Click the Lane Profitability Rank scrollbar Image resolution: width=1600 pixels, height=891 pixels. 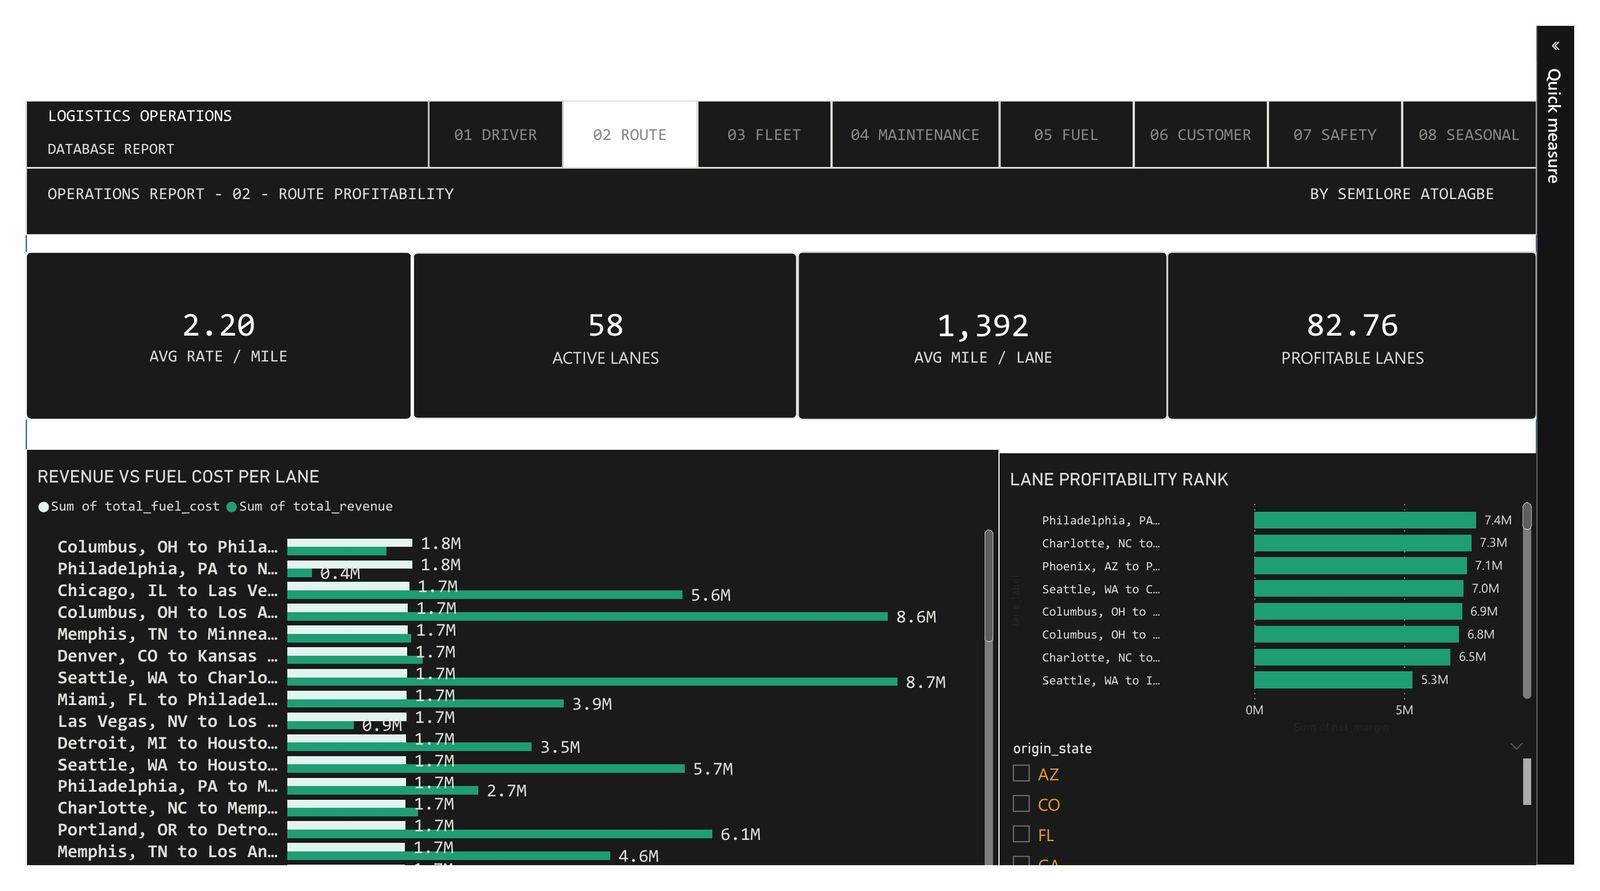coord(1527,516)
